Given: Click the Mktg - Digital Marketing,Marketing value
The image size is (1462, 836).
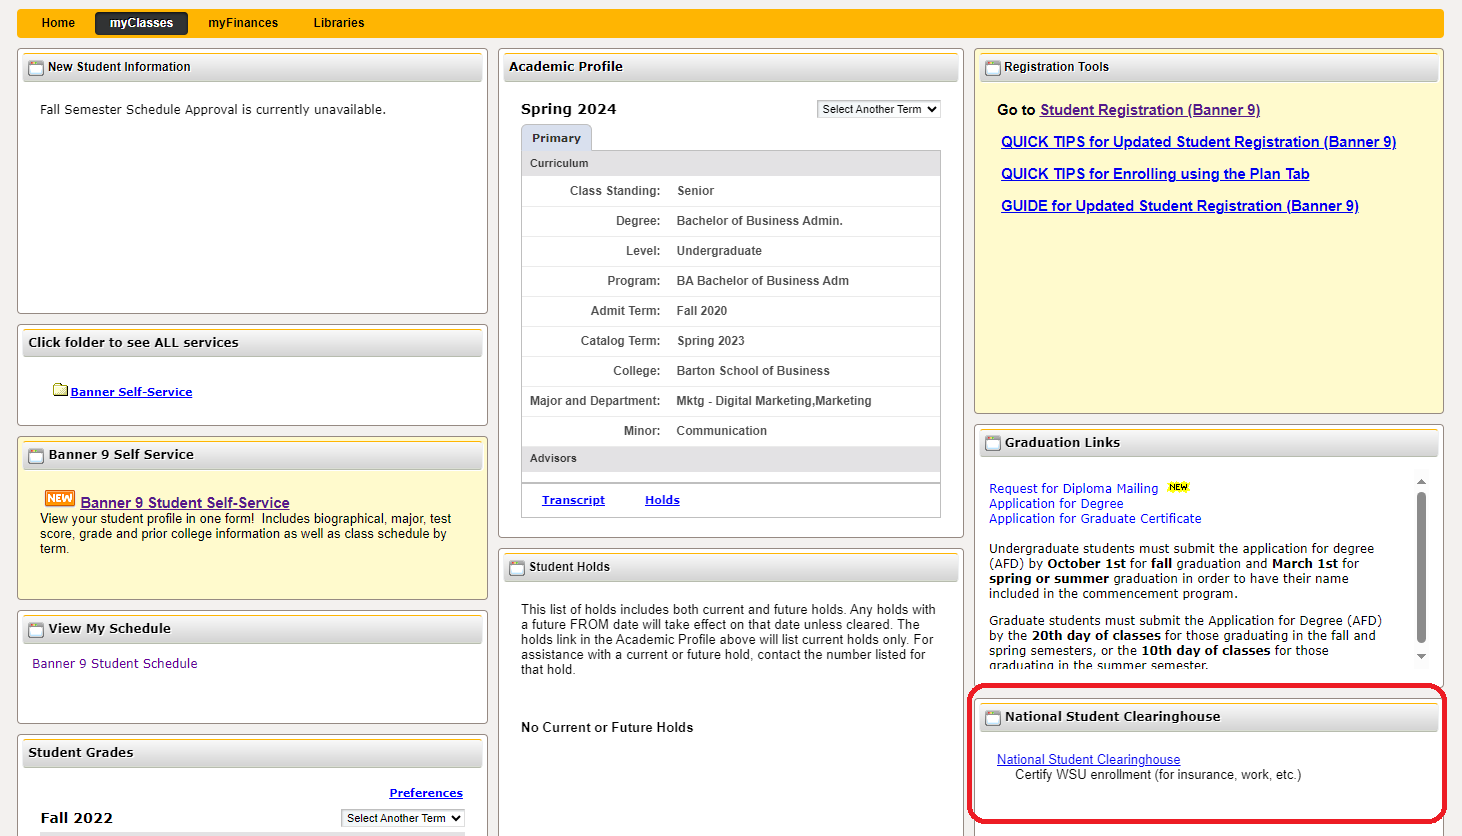Looking at the screenshot, I should (774, 401).
